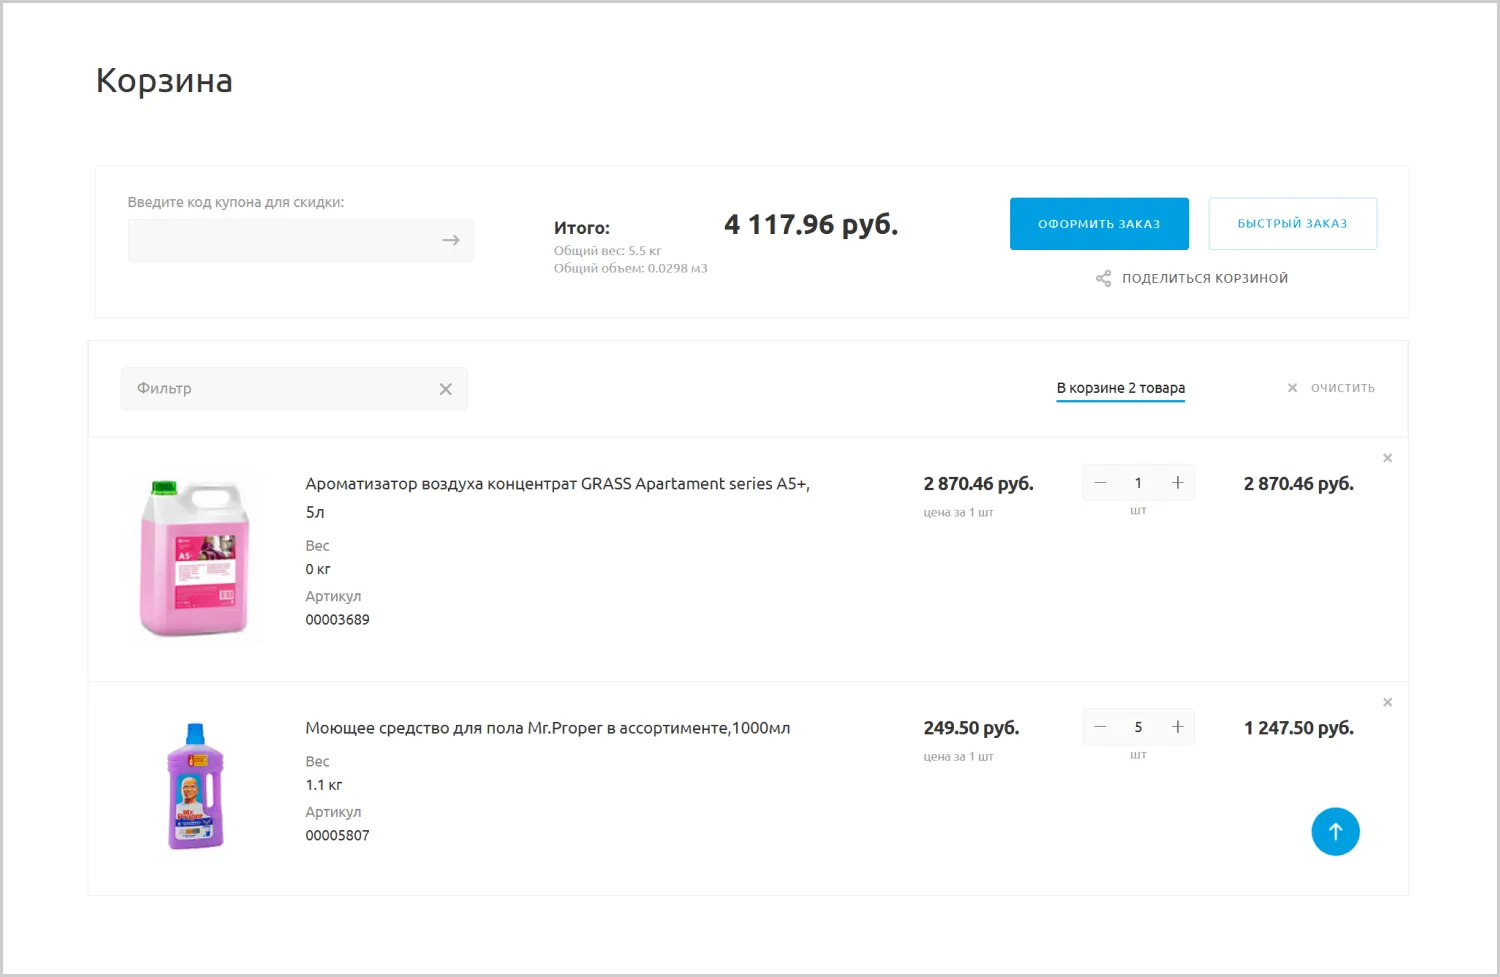
Task: Open the GRASS Apartament series A5+ product title
Action: pyautogui.click(x=557, y=497)
